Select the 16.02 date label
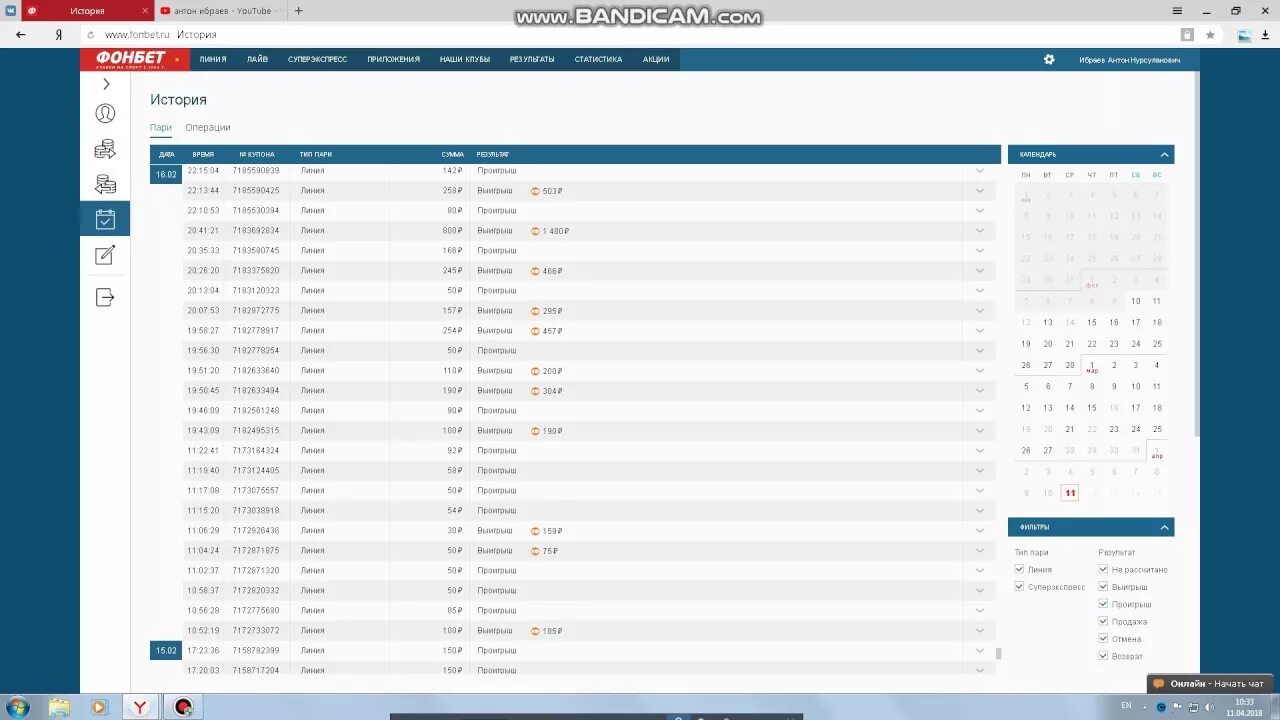Viewport: 1280px width, 720px height. point(166,174)
